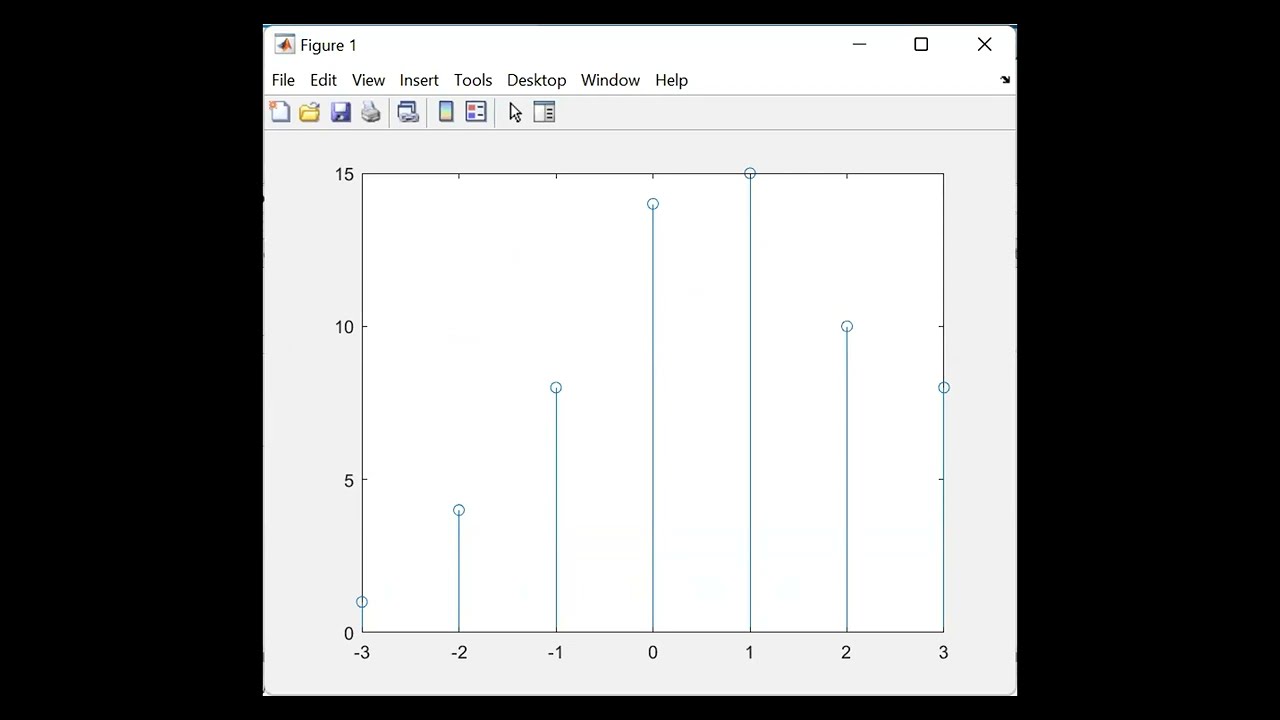Click the x-axis tick label -1
Viewport: 1280px width, 720px height.
(x=555, y=653)
